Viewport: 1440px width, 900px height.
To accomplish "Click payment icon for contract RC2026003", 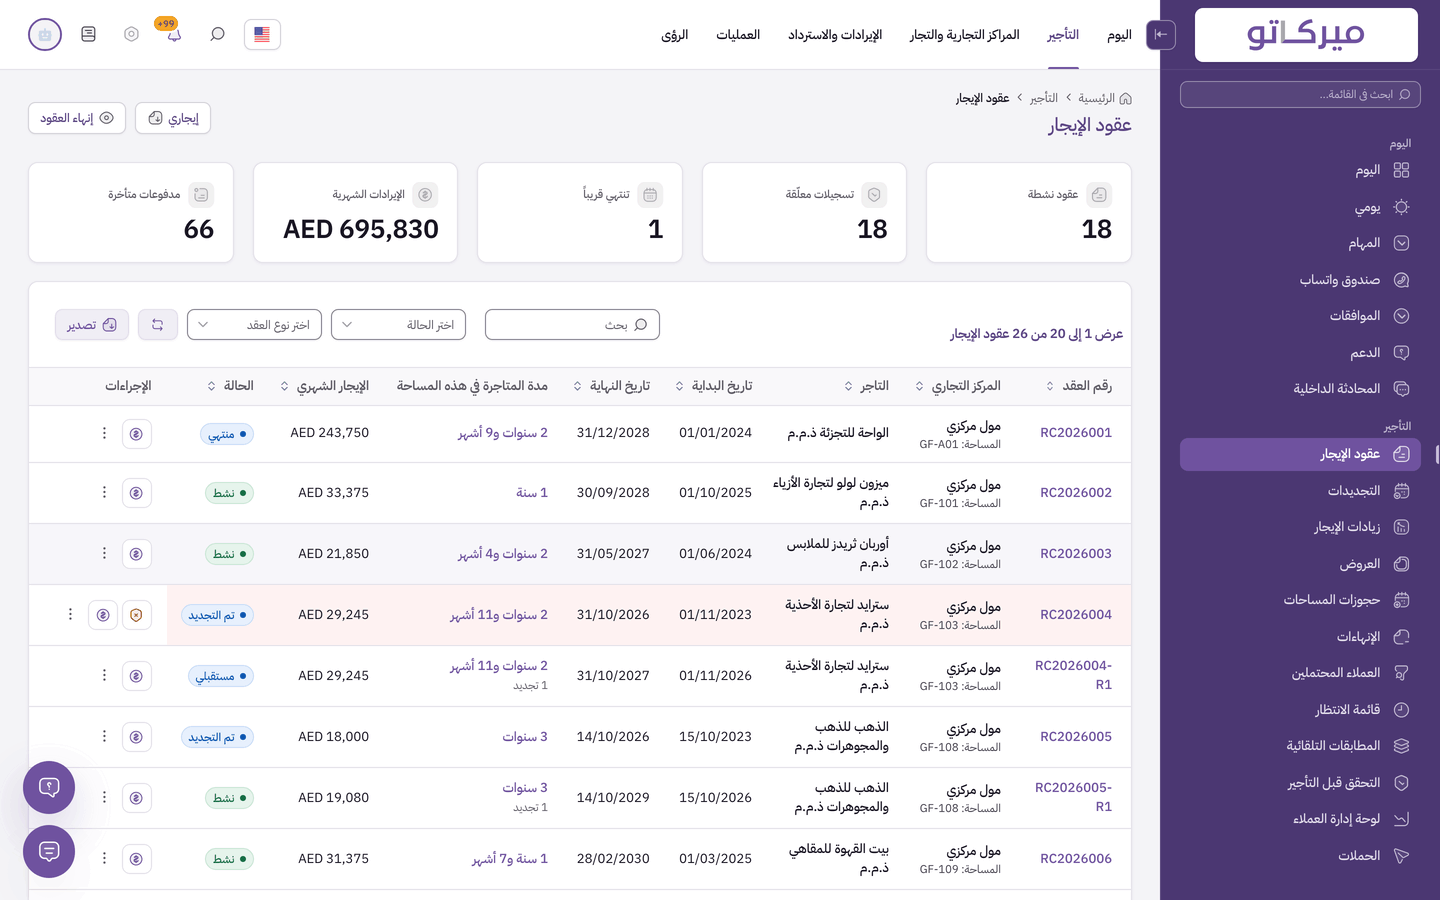I will point(136,554).
